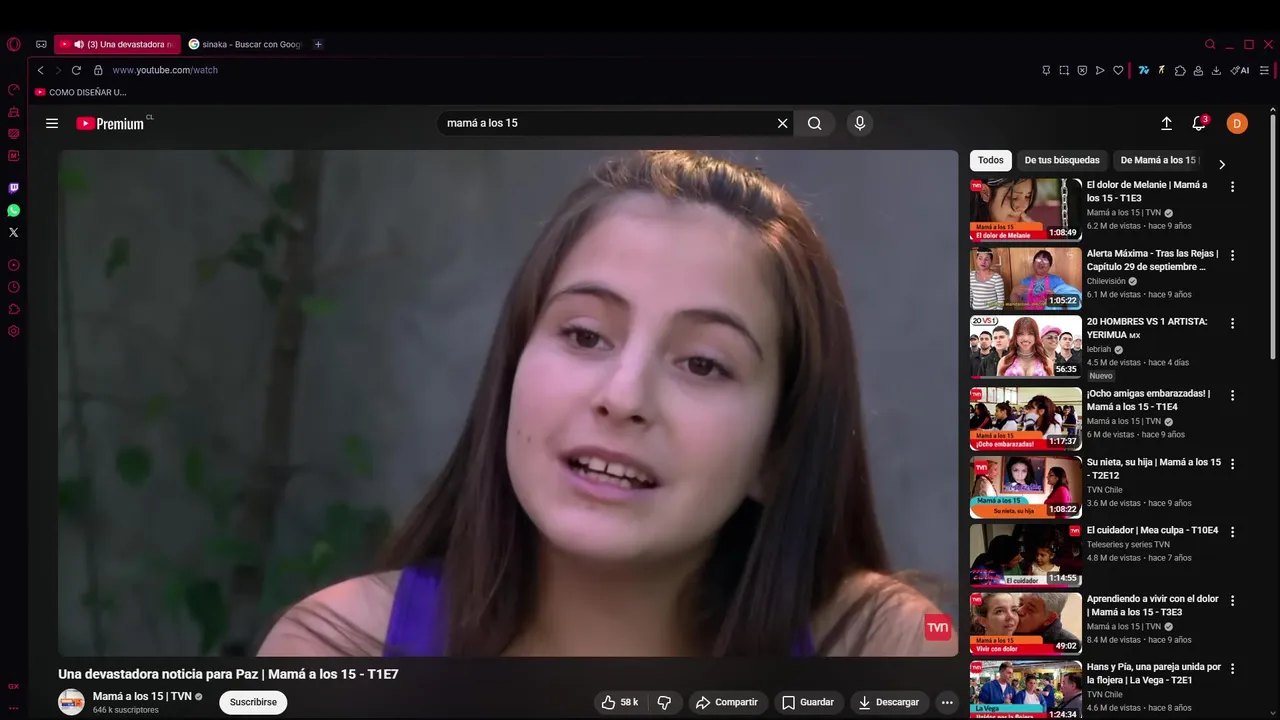Click the Descargar download button
This screenshot has height=720, width=1280.
[889, 702]
